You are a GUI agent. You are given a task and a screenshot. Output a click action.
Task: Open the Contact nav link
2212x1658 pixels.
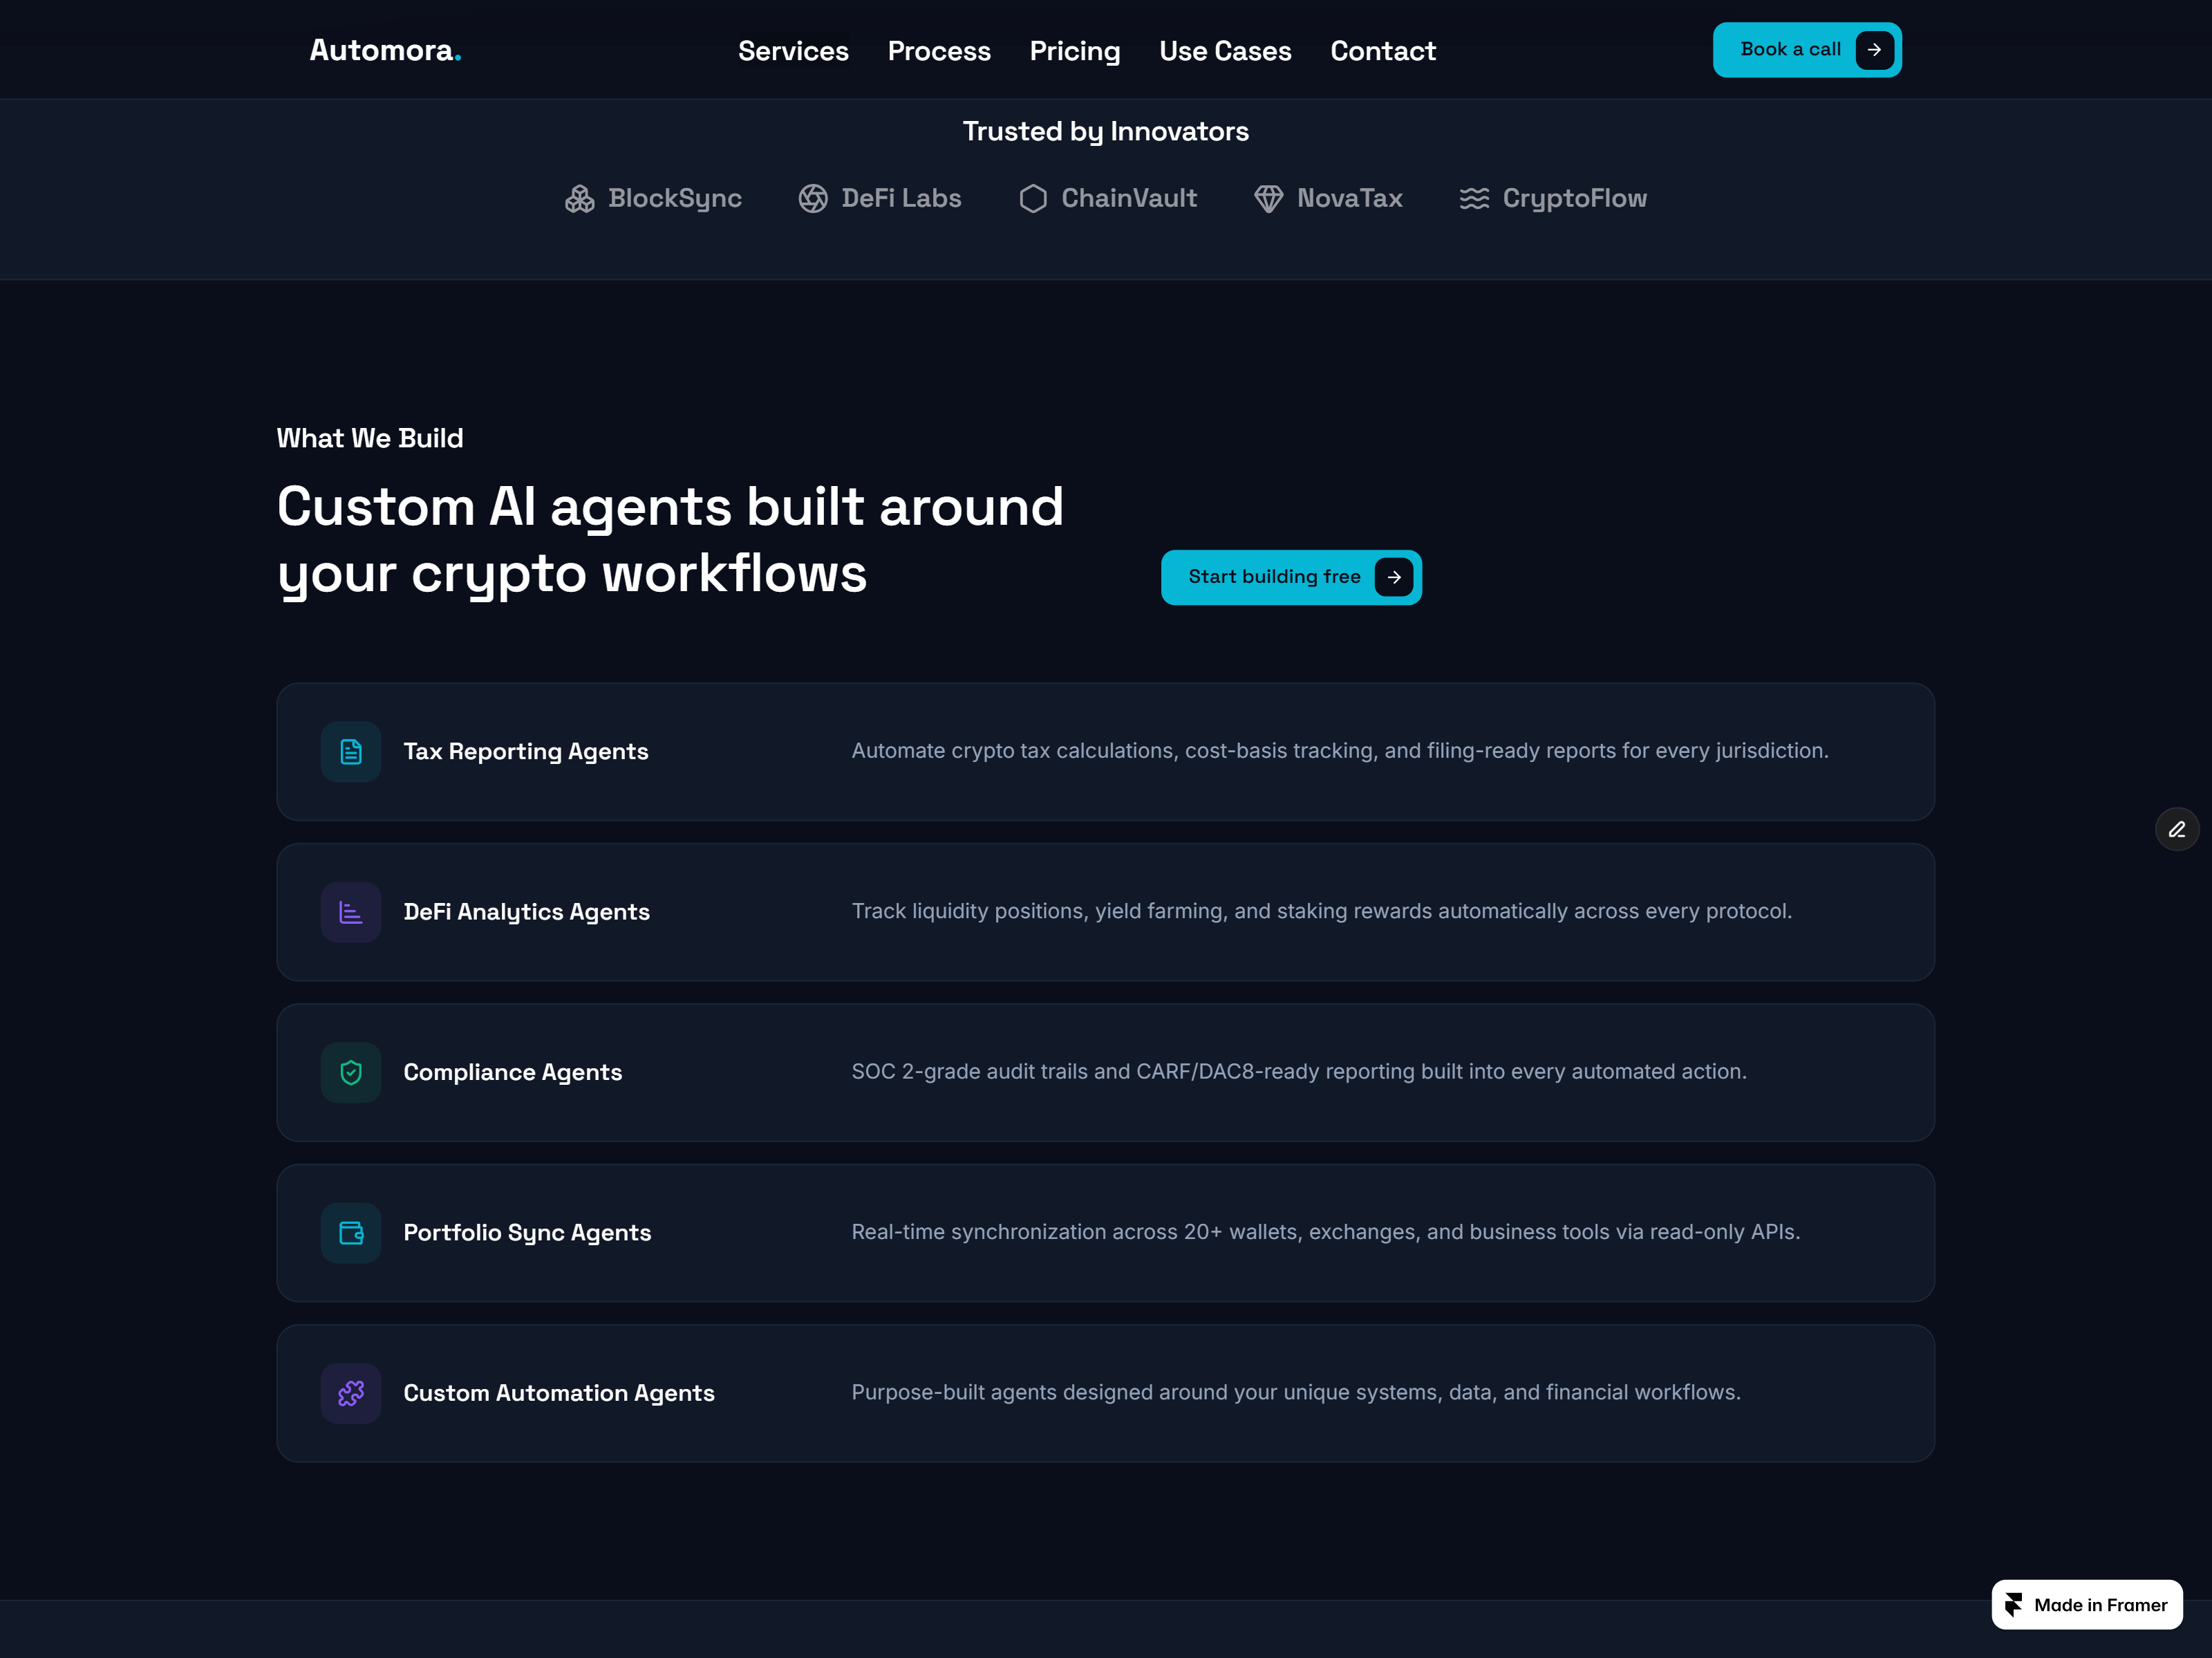1383,51
